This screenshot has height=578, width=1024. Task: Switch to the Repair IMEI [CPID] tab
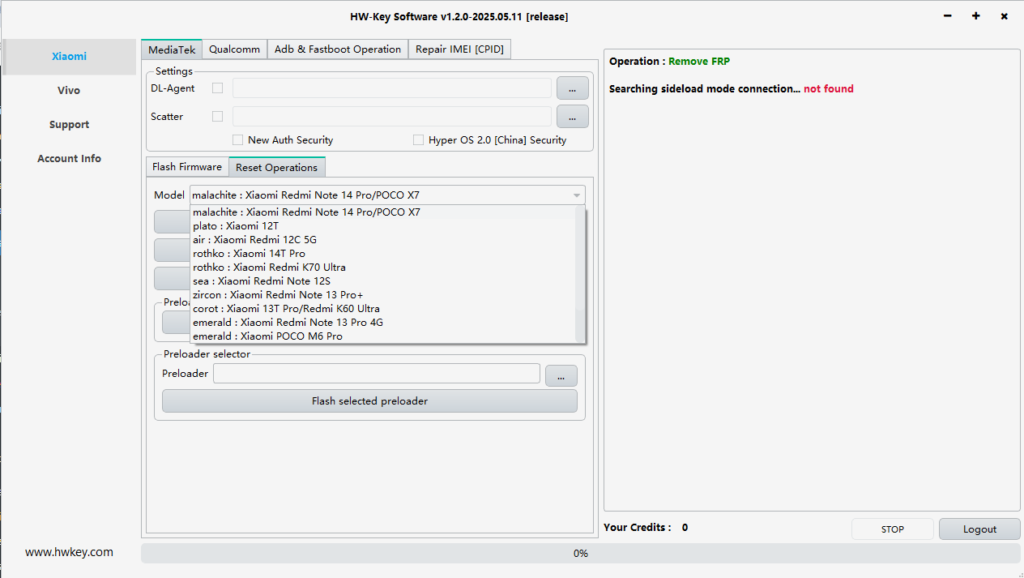coord(459,48)
